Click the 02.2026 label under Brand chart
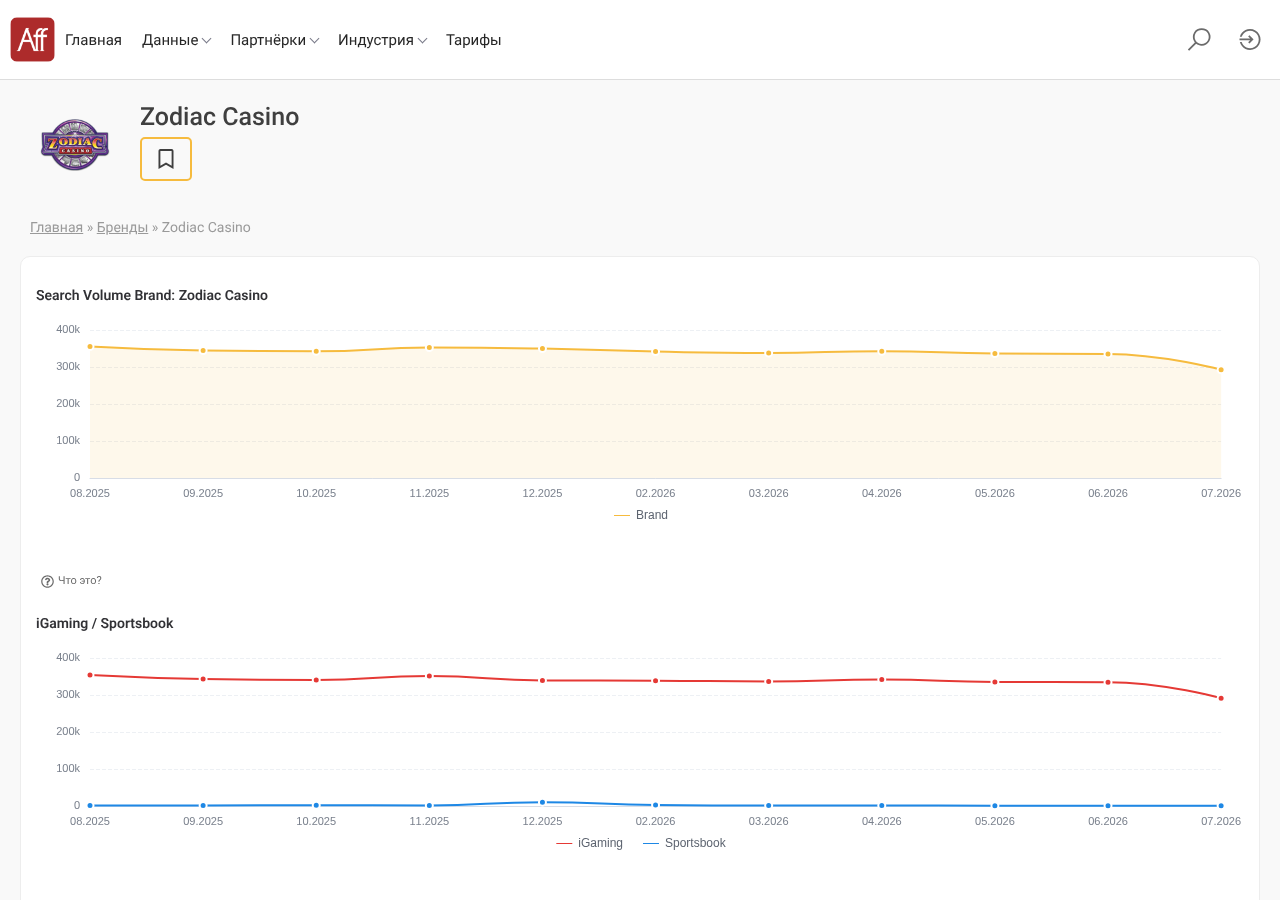 click(x=656, y=493)
